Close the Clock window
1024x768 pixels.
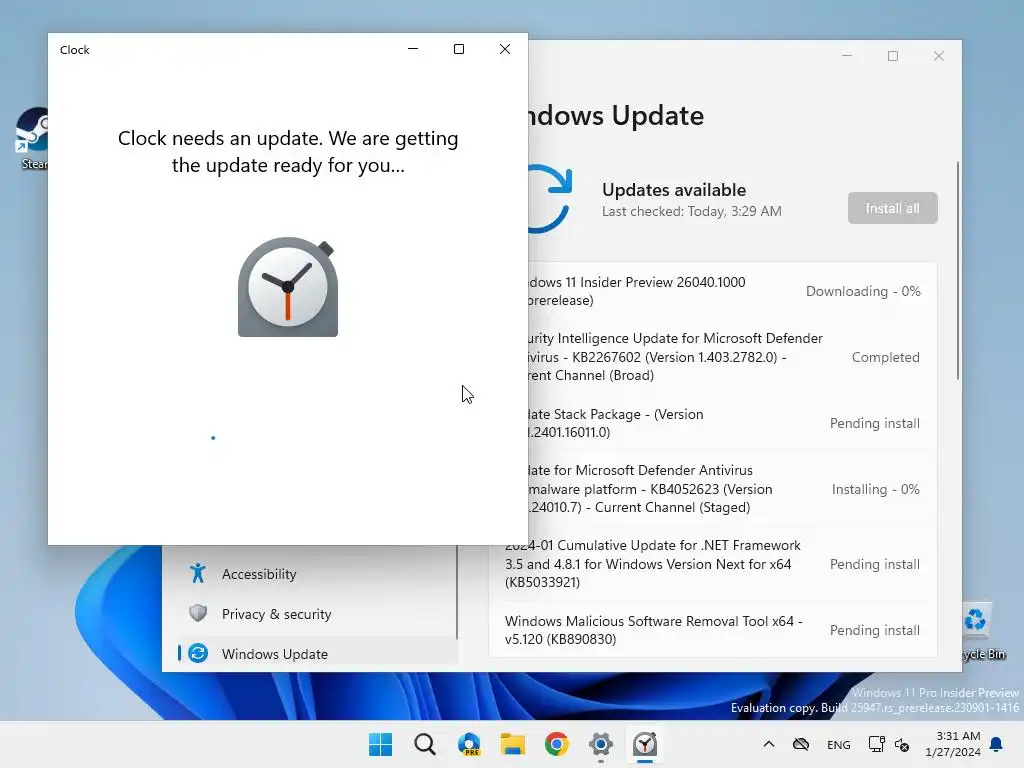click(x=505, y=49)
